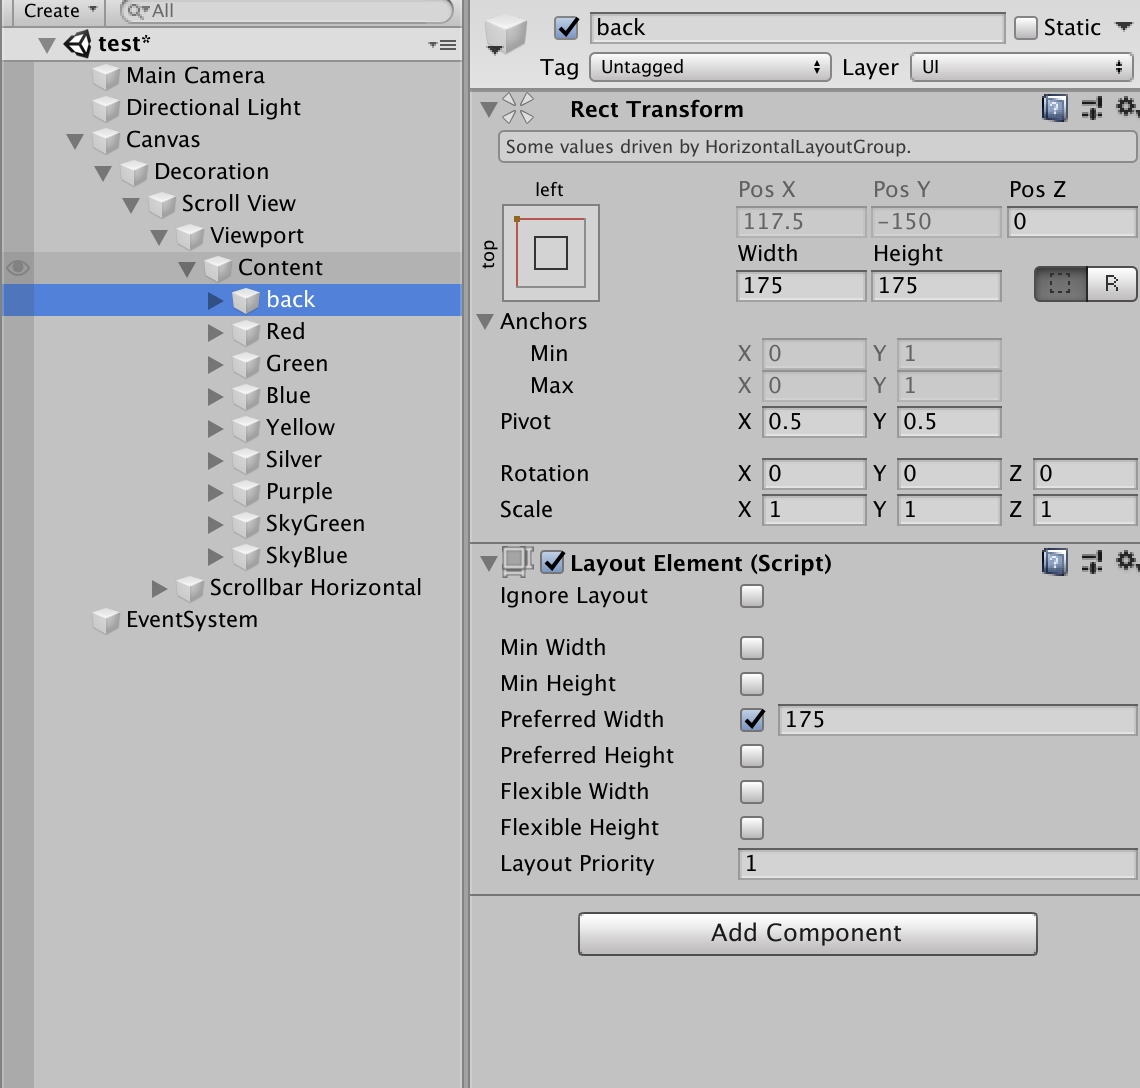Image resolution: width=1140 pixels, height=1088 pixels.
Task: Enable the Static checkbox
Action: click(x=1025, y=28)
